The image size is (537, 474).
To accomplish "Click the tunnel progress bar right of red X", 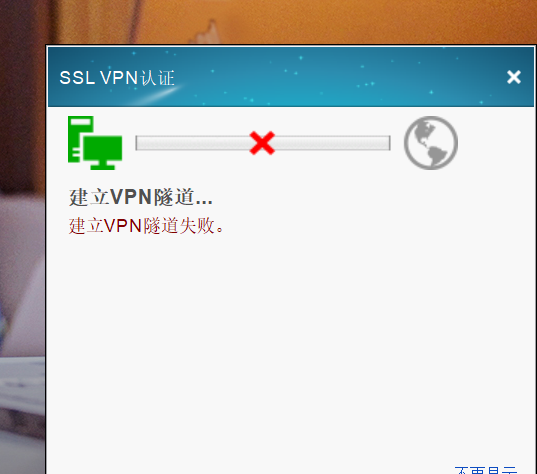I will 332,143.
